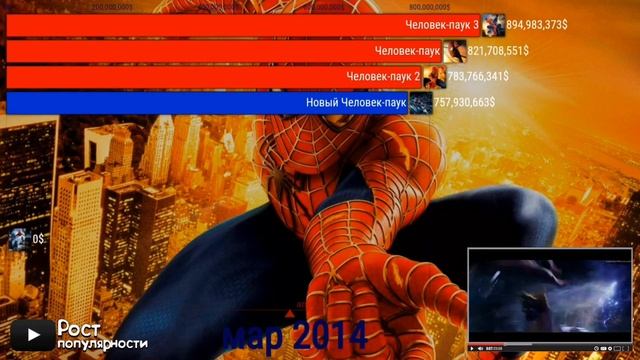This screenshot has height=360, width=640.
Task: Click the Человек-паук 3 bar label
Action: [x=442, y=25]
